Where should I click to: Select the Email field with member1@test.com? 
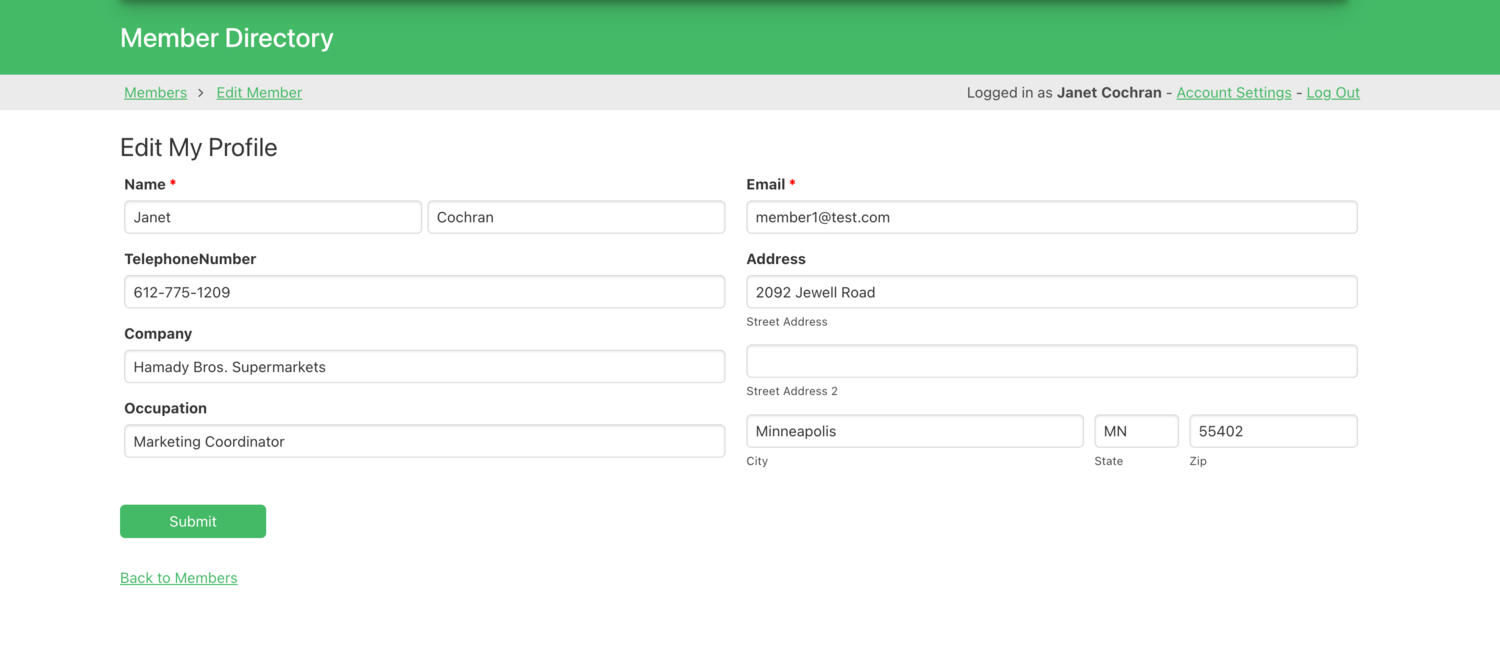point(1051,217)
